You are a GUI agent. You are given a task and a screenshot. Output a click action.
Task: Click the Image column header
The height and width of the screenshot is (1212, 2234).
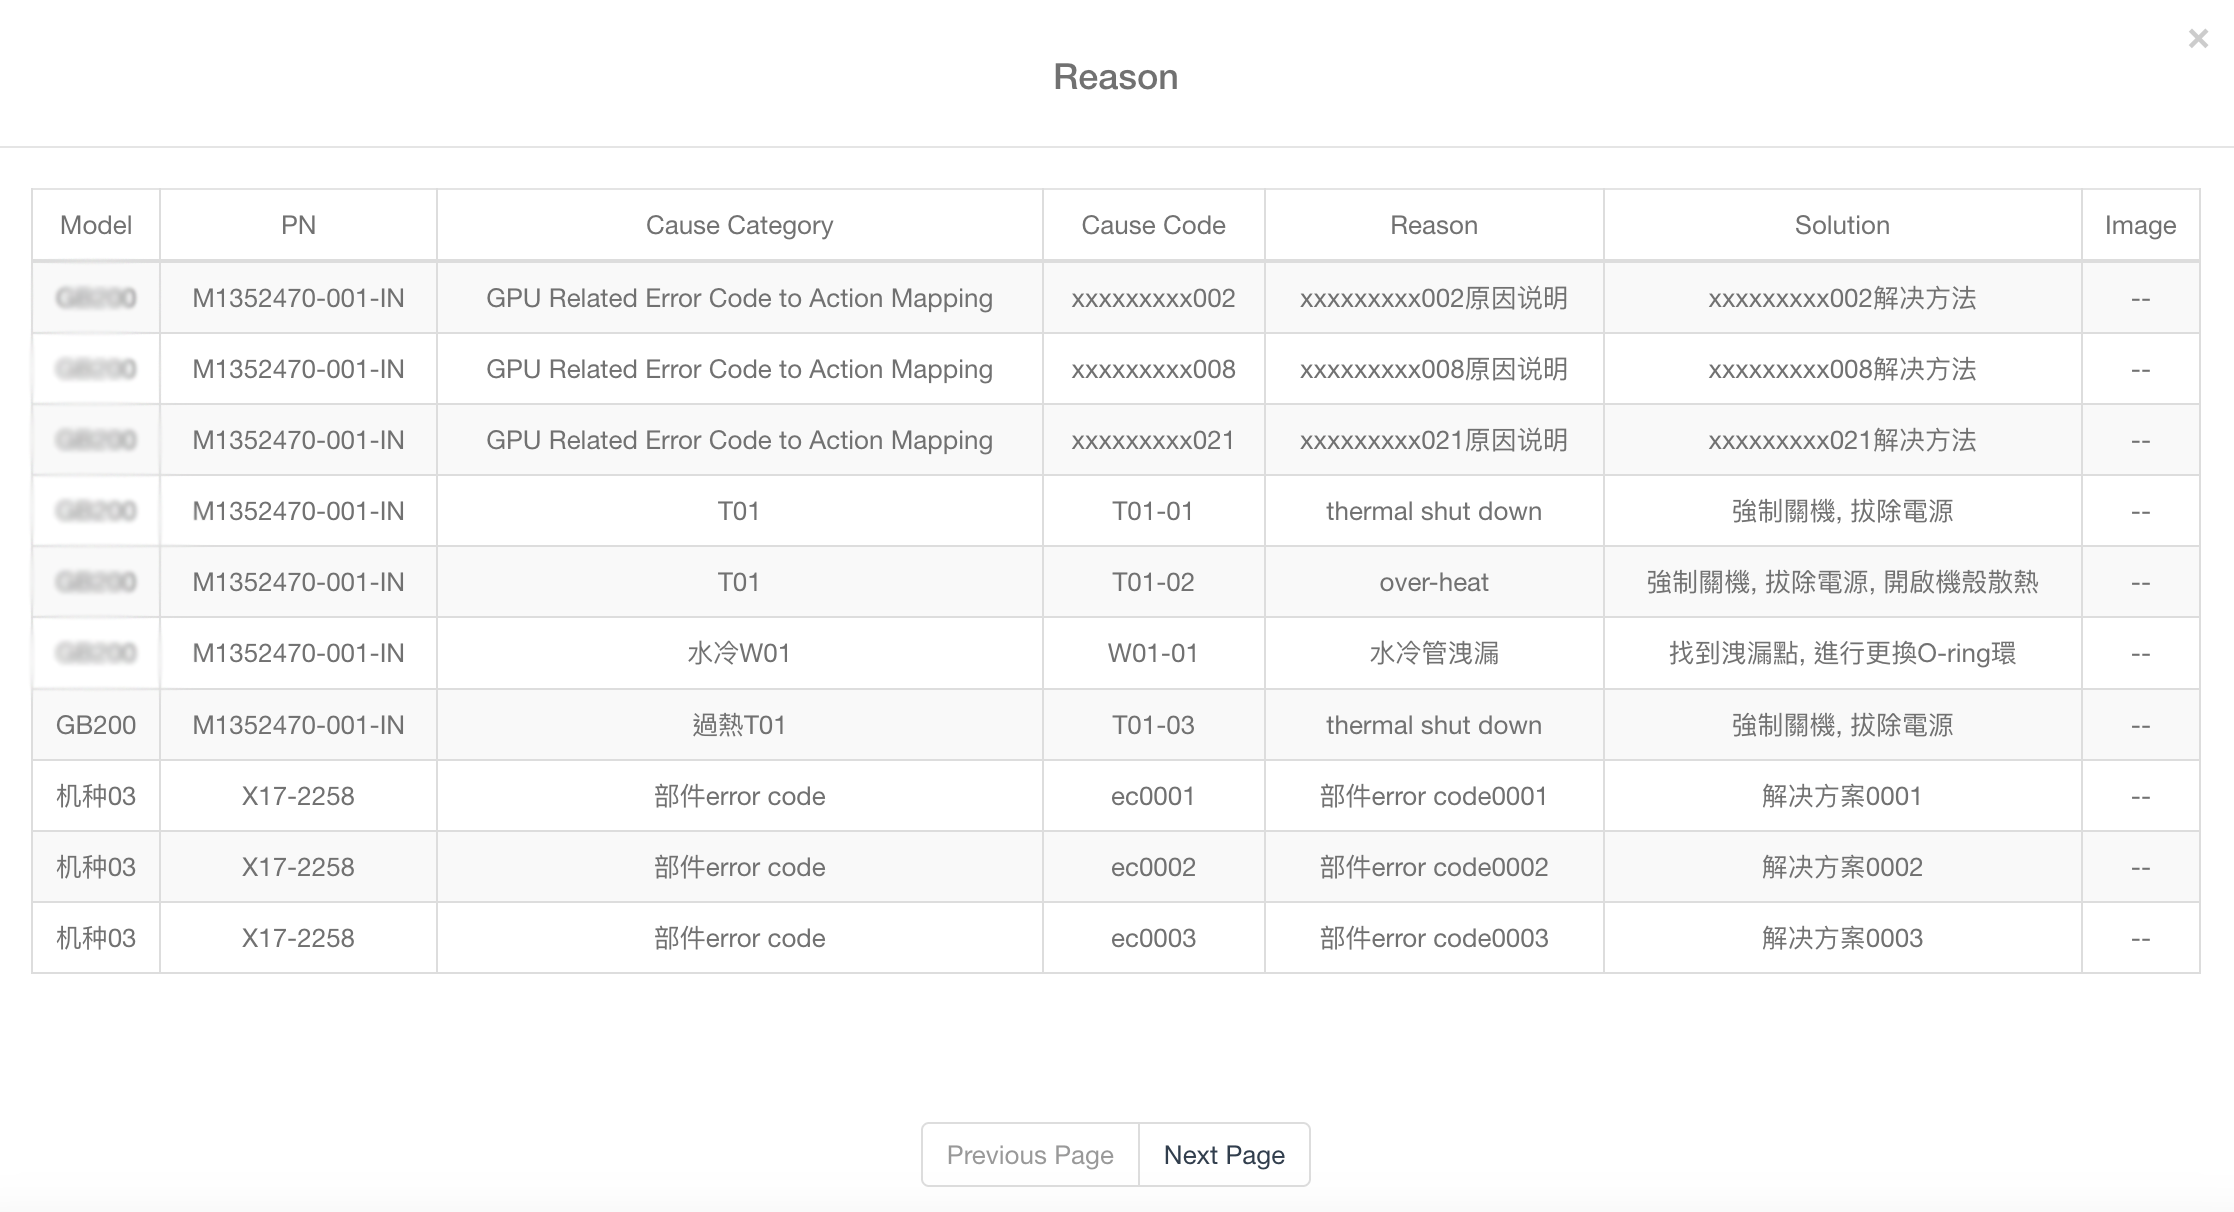click(2140, 225)
